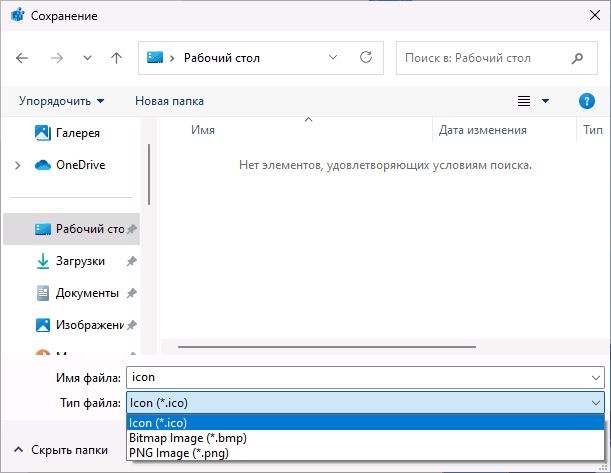Click the horizontal scrollbar in file list
This screenshot has height=473, width=611.
pos(327,346)
